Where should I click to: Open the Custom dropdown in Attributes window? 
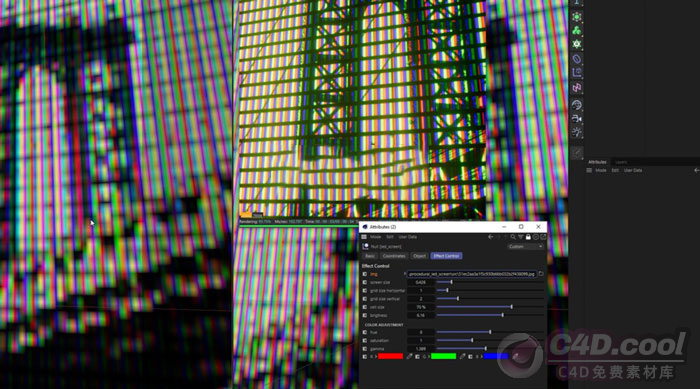click(525, 247)
